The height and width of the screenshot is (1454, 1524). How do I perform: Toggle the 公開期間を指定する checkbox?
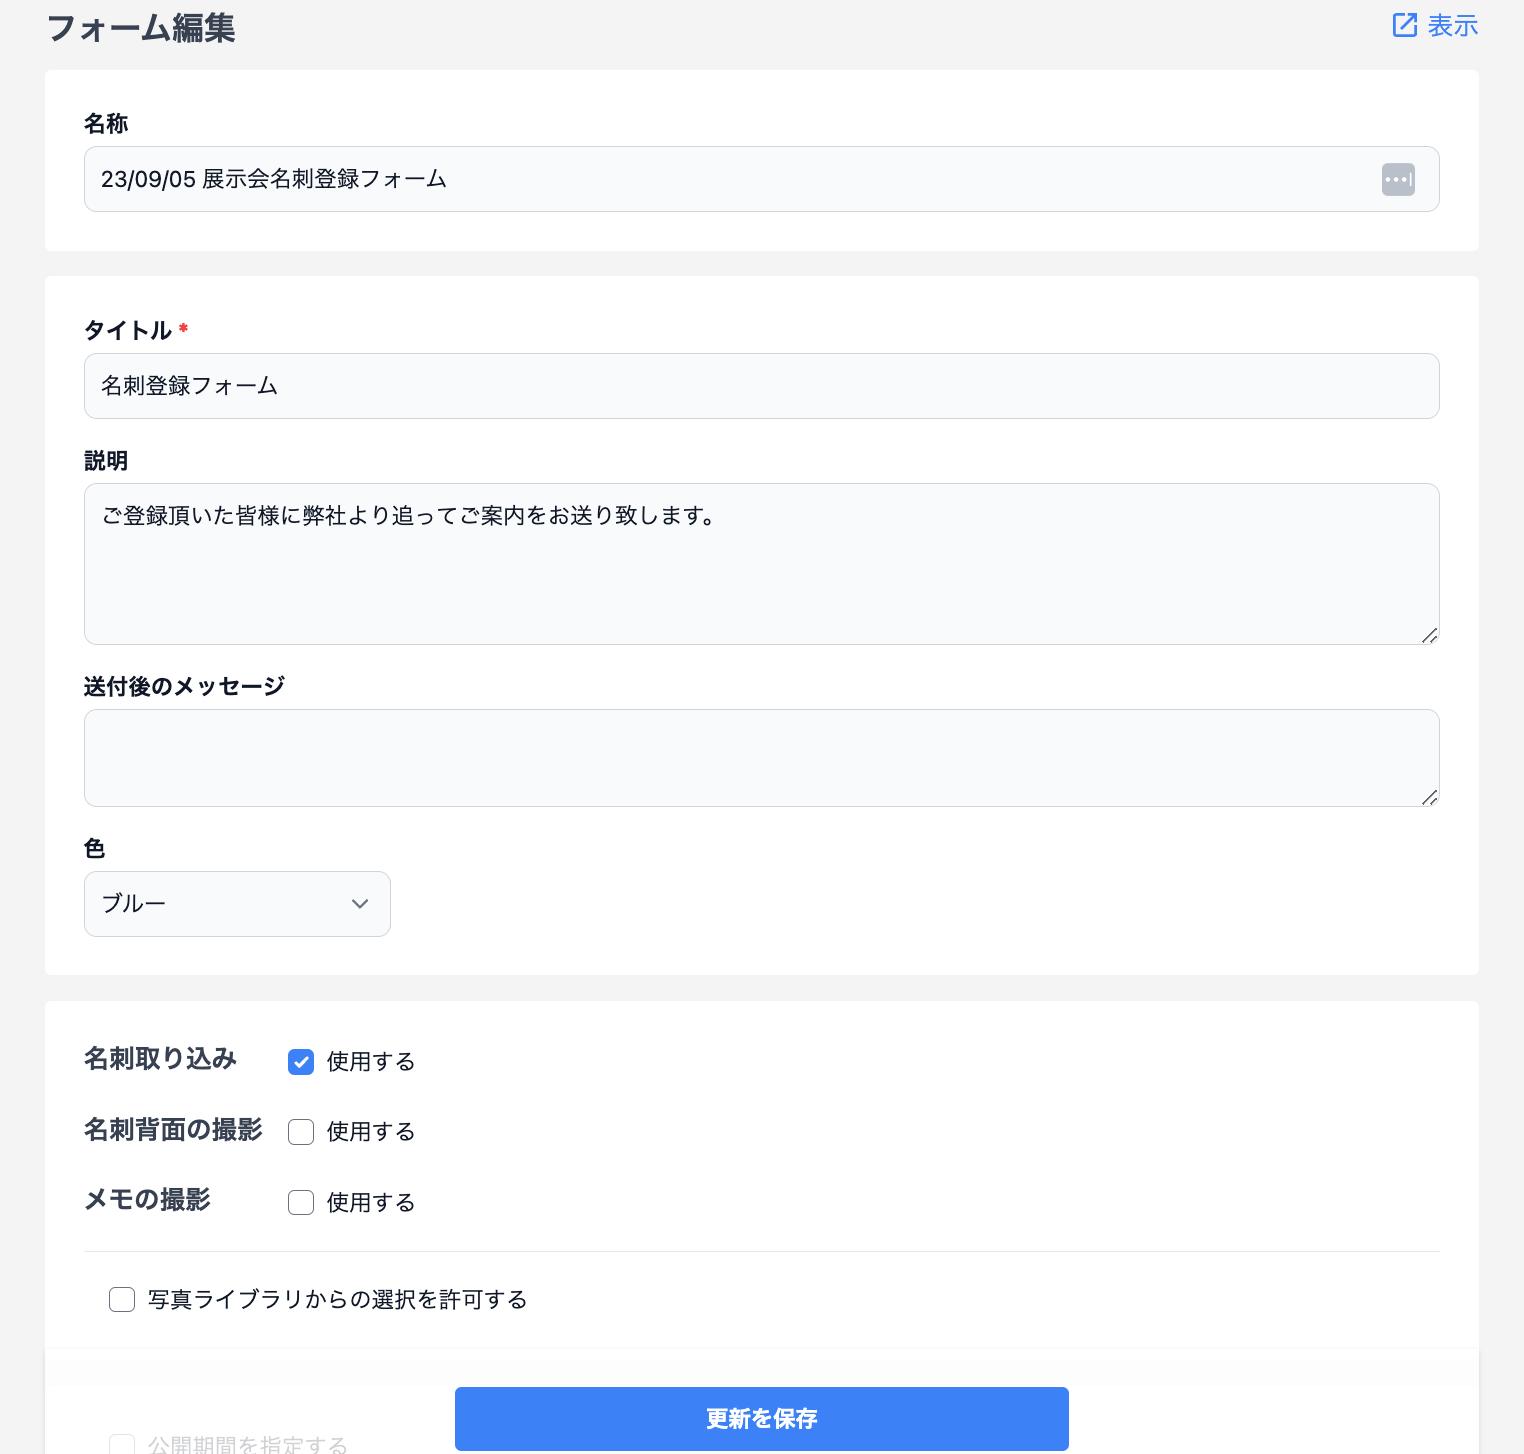pos(122,1445)
